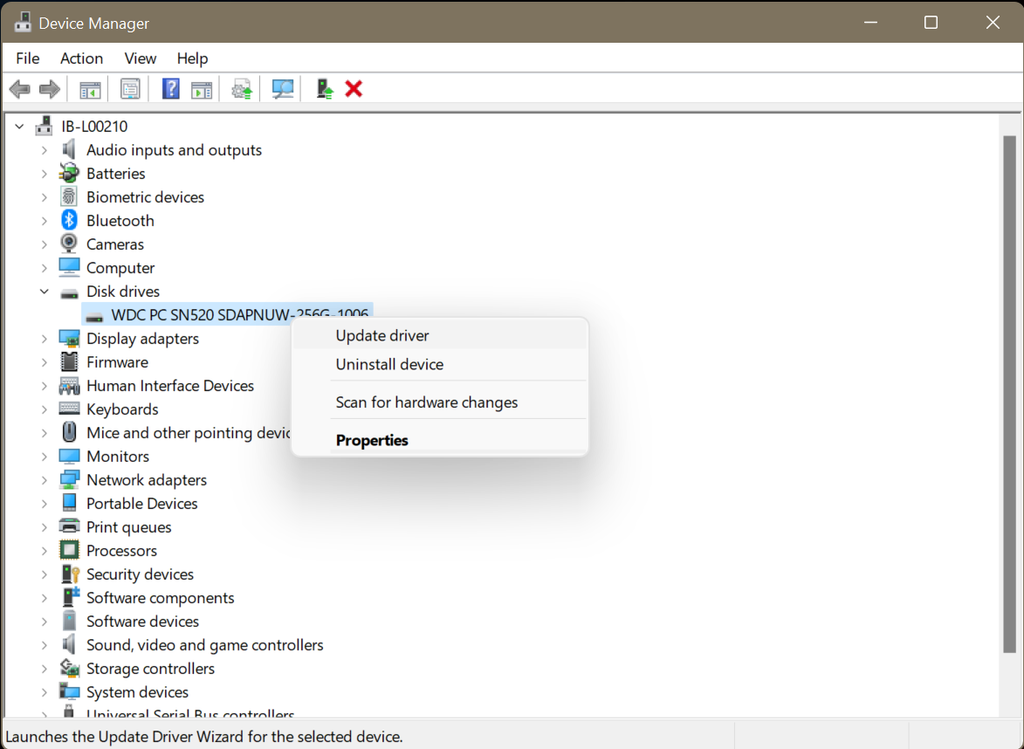This screenshot has width=1024, height=749.
Task: Click the Cameras webcam icon
Action: pyautogui.click(x=69, y=244)
